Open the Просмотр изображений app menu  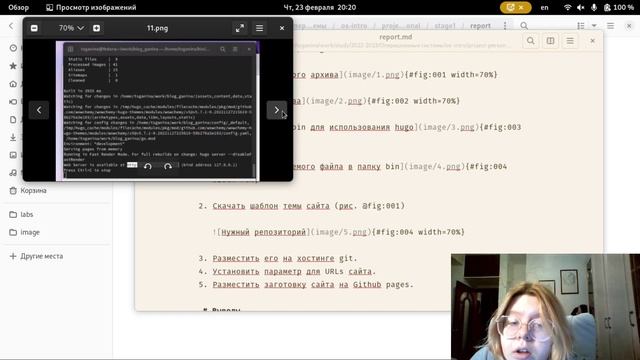click(91, 7)
